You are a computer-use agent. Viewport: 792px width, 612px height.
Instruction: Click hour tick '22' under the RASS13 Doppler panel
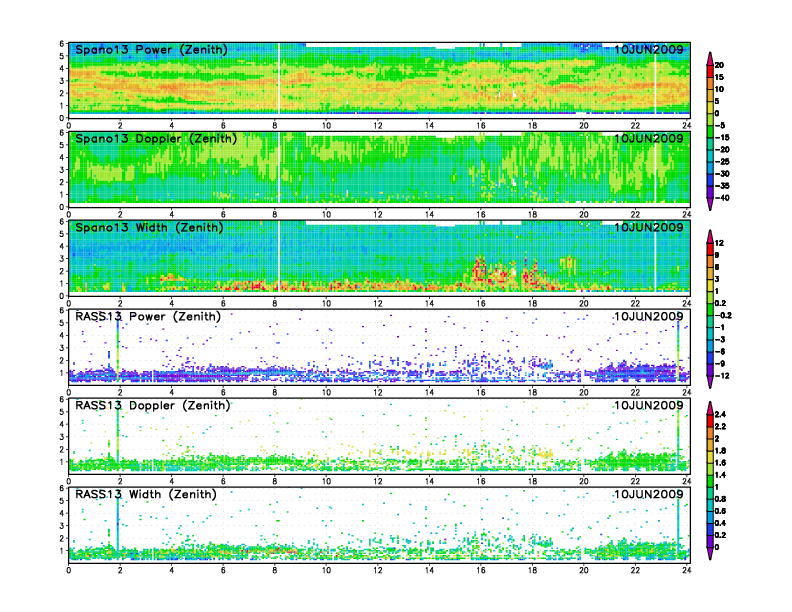pyautogui.click(x=635, y=481)
